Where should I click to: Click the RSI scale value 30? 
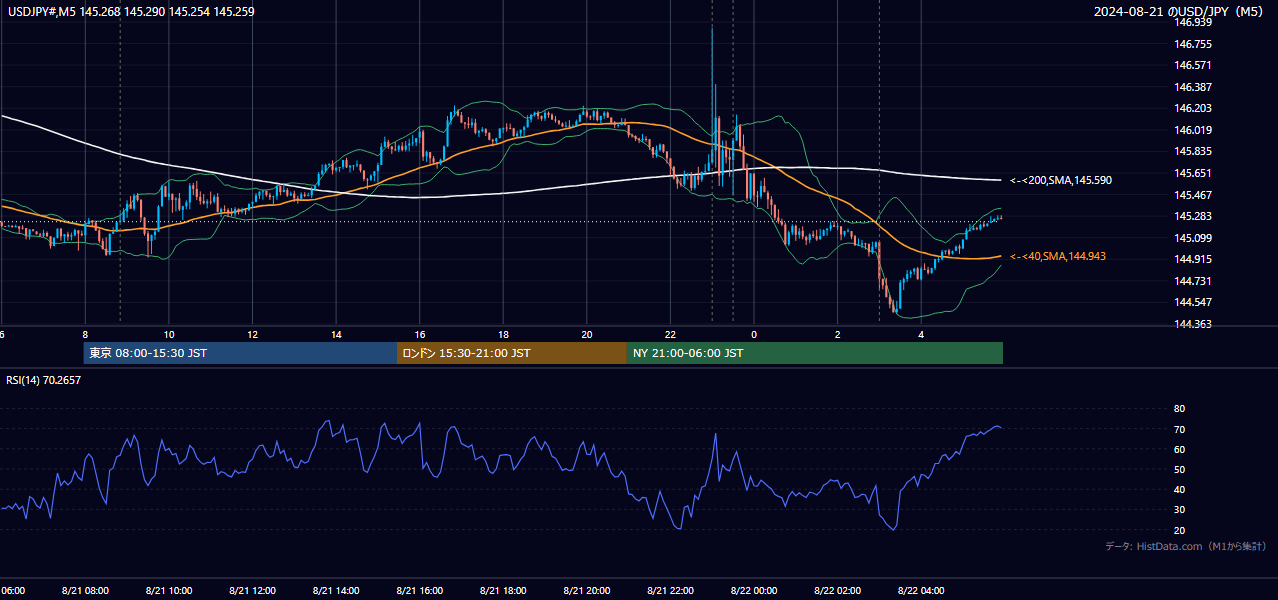pyautogui.click(x=1179, y=510)
